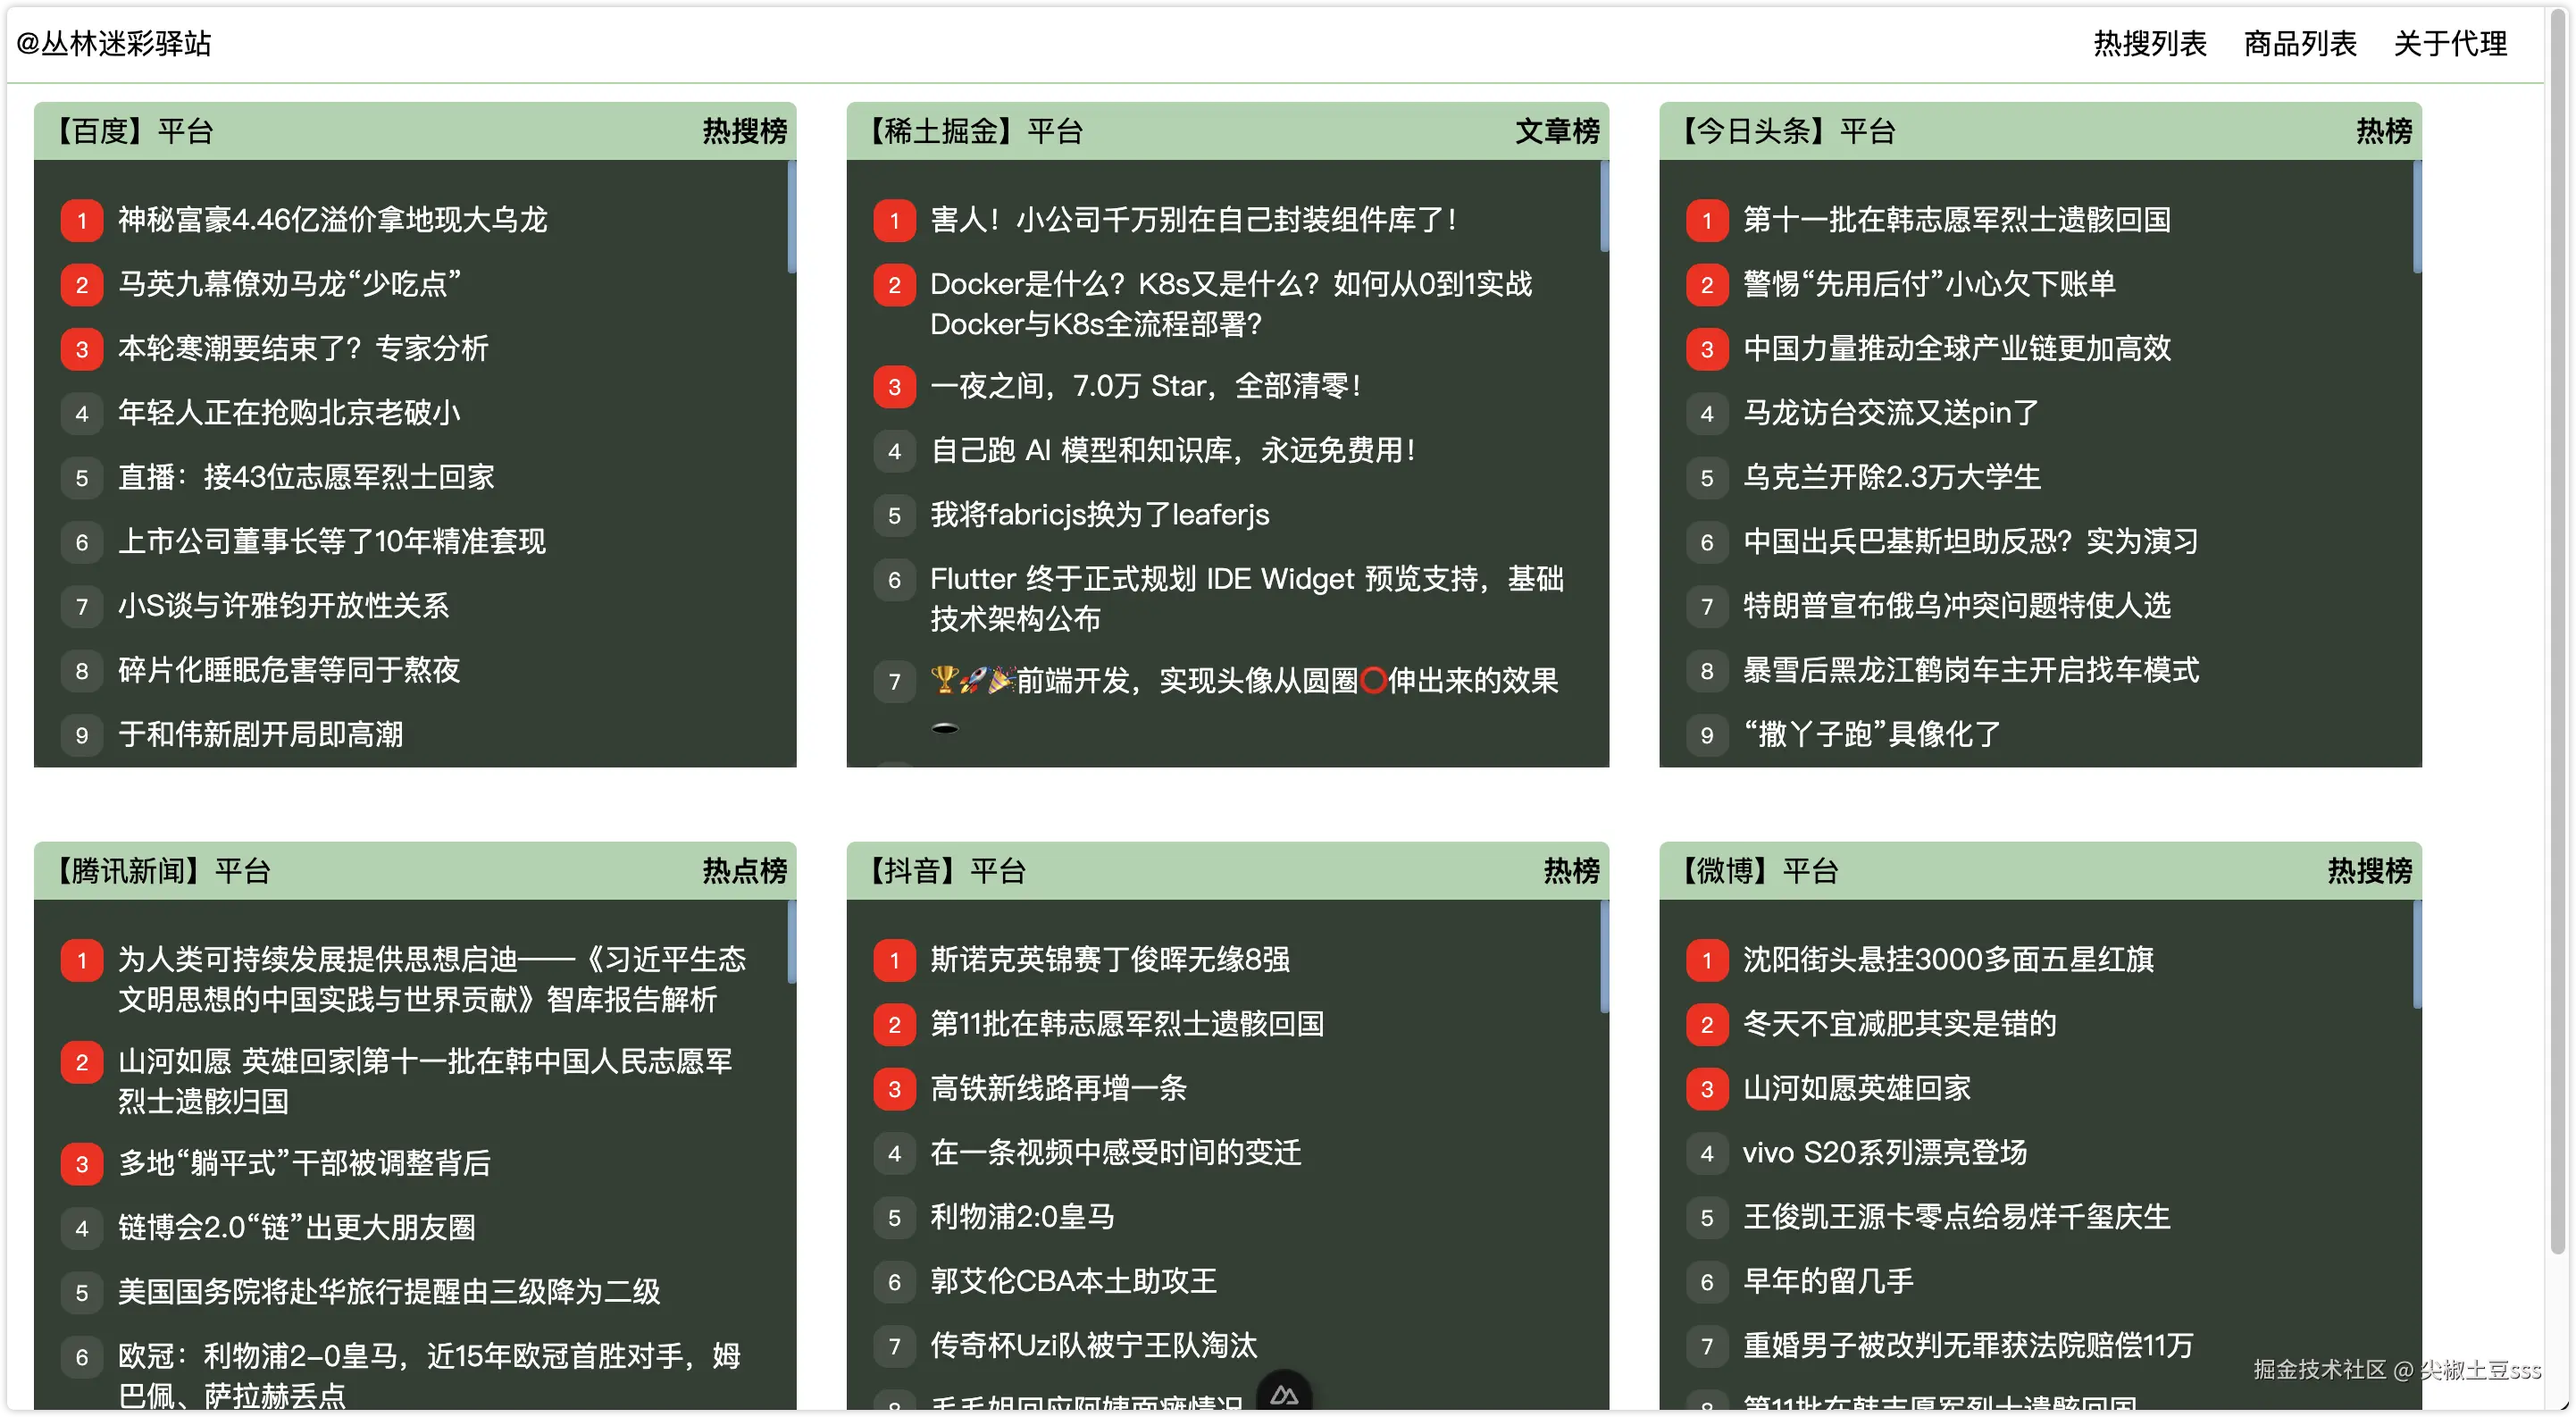The width and height of the screenshot is (2576, 1417).
Task: Open 暴雪后黑龙江鹤岗车主开启找车模式
Action: coord(1971,670)
